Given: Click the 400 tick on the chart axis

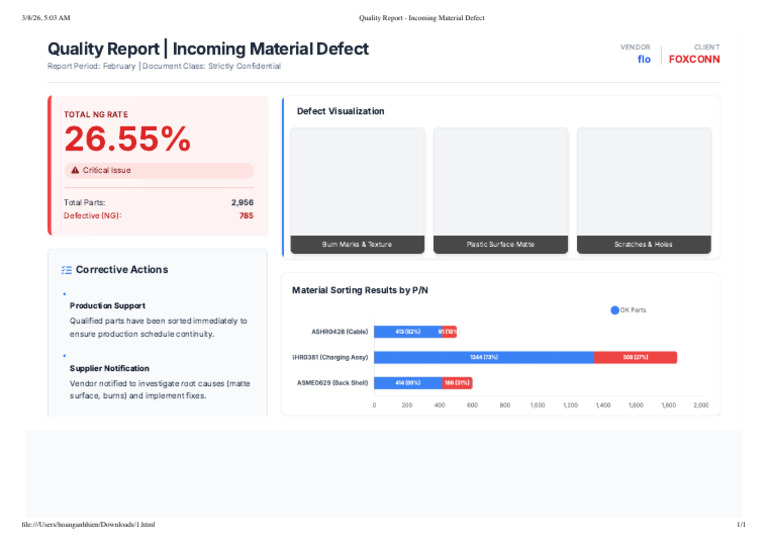Looking at the screenshot, I should coord(439,405).
